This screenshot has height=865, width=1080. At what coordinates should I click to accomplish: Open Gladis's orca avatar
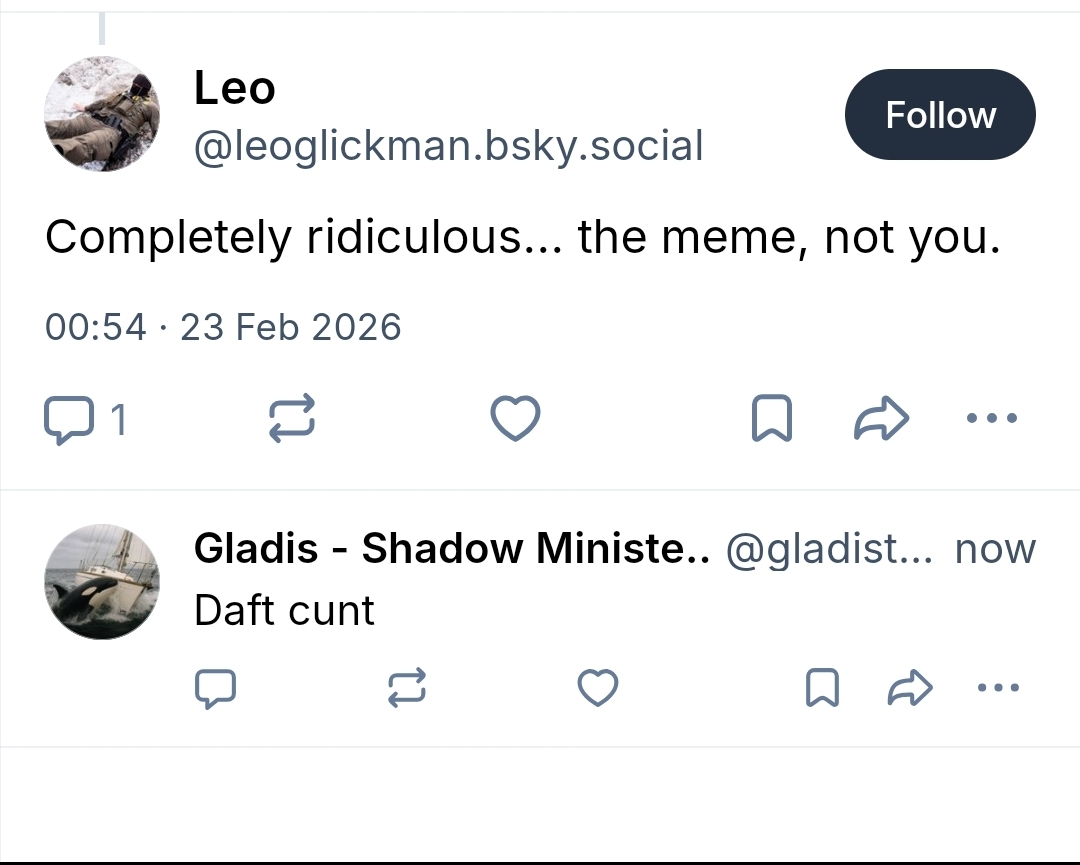[102, 581]
